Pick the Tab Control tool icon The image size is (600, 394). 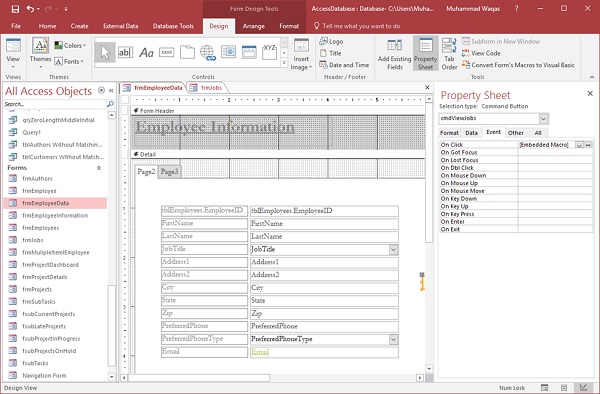187,52
